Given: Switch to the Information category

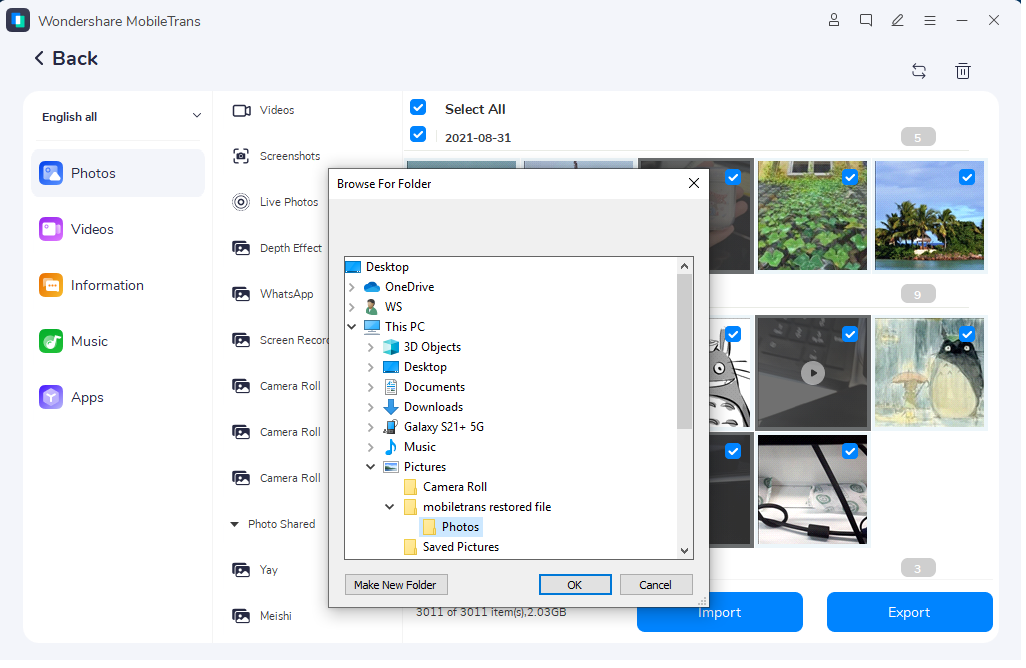Looking at the screenshot, I should click(107, 285).
